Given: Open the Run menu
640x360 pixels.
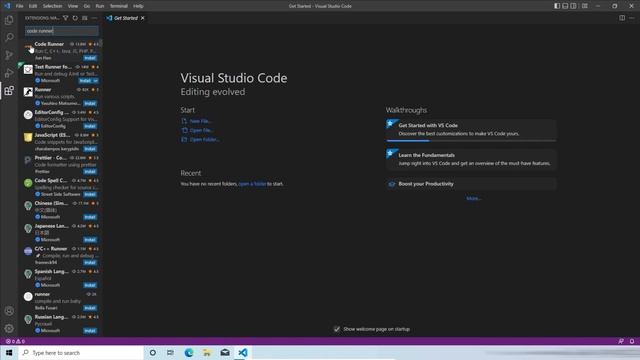Looking at the screenshot, I should 100,6.
